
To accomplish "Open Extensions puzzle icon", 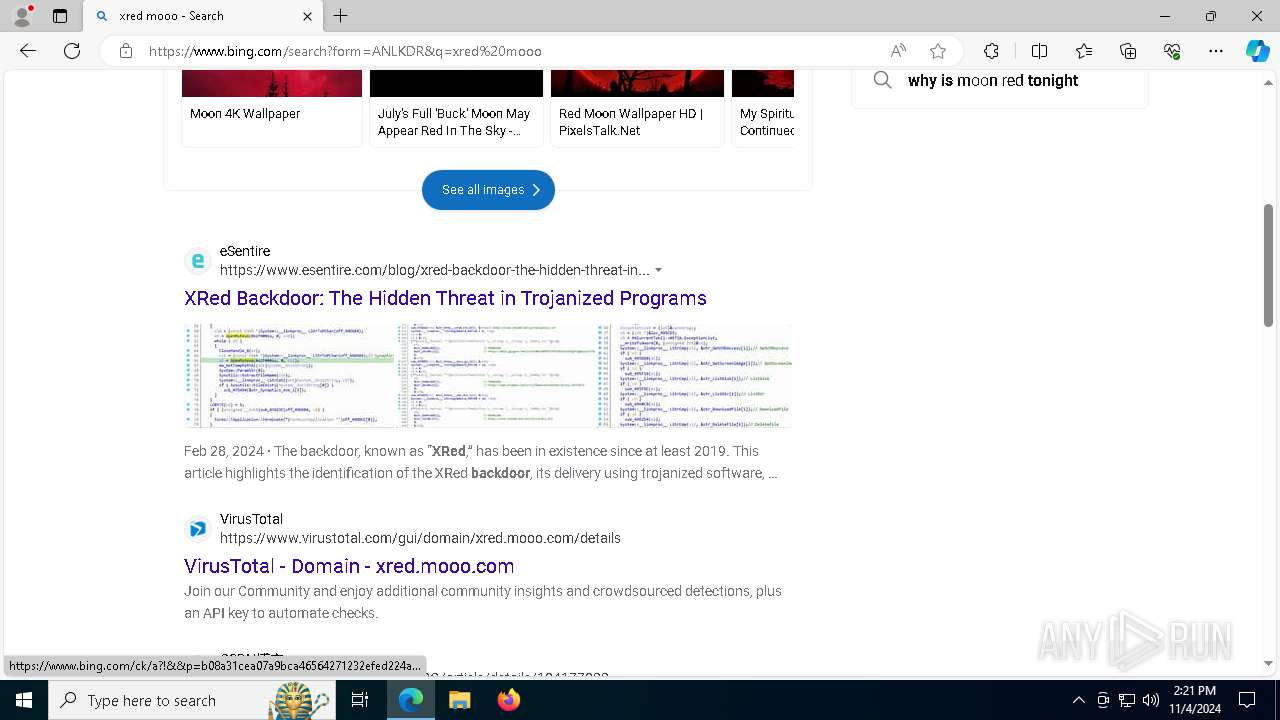I will click(x=991, y=51).
